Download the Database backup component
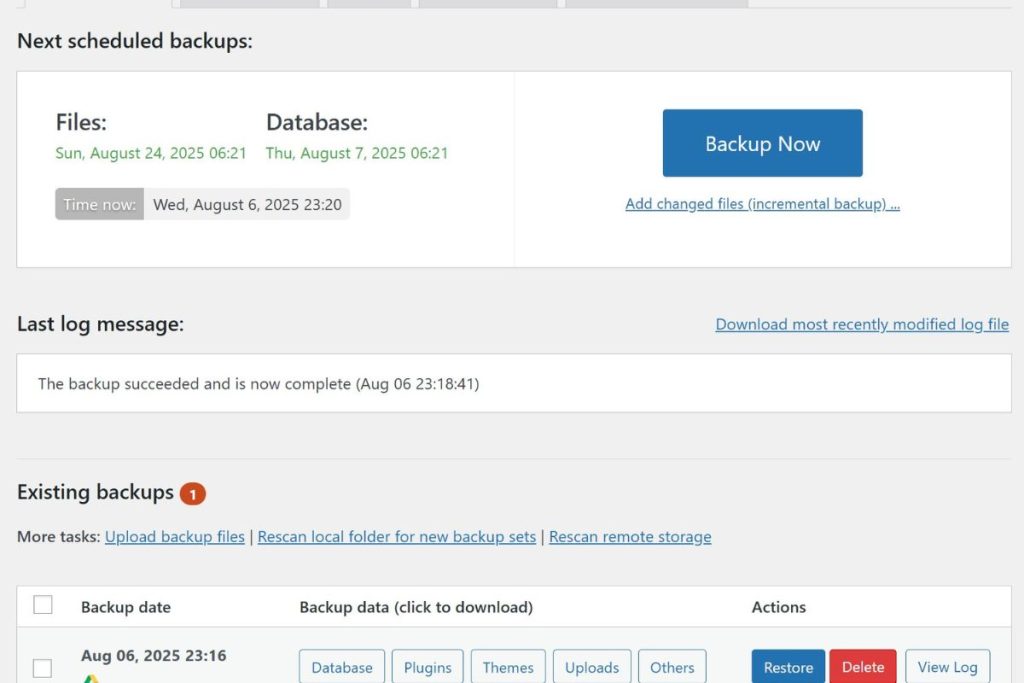The image size is (1024, 683). point(341,666)
